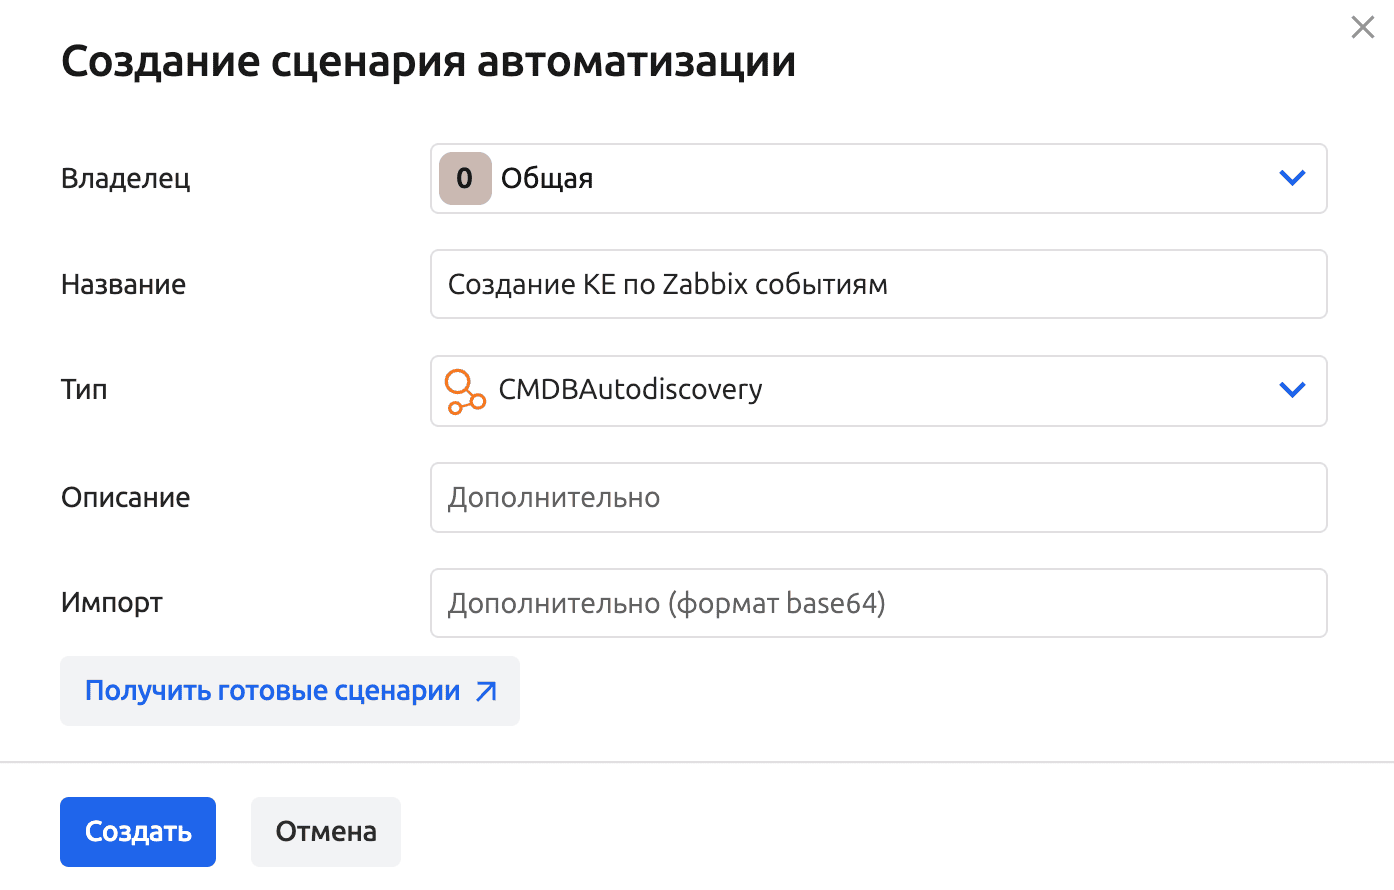The height and width of the screenshot is (890, 1394).
Task: Click the "Тип" field label
Action: point(84,390)
